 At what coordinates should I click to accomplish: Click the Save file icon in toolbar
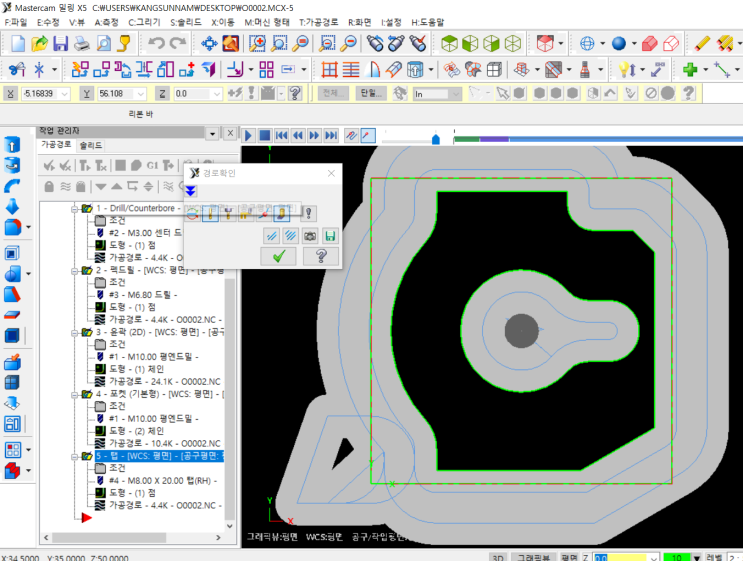click(x=61, y=43)
